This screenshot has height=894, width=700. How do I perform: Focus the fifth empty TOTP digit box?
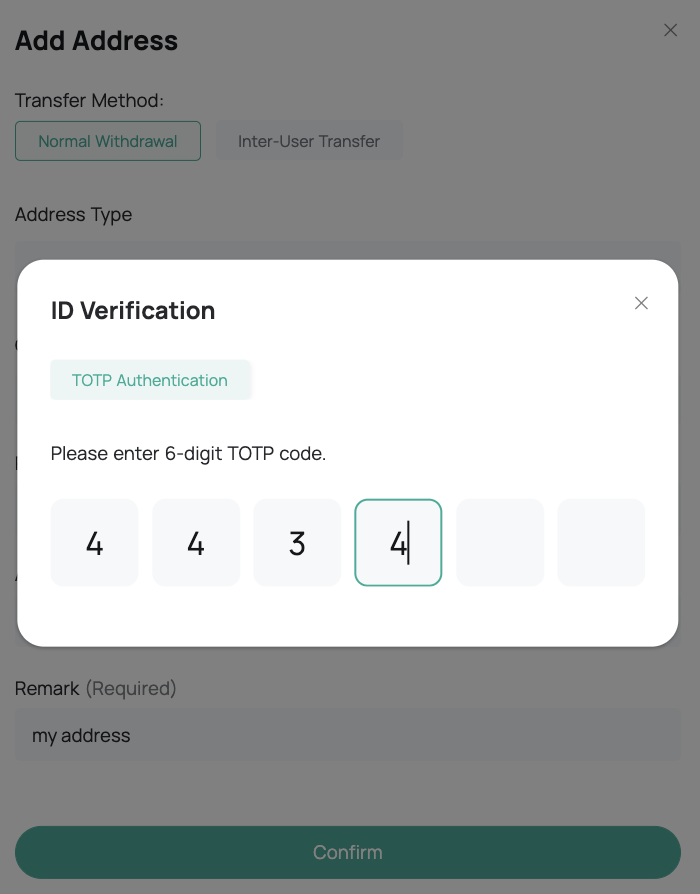(500, 543)
